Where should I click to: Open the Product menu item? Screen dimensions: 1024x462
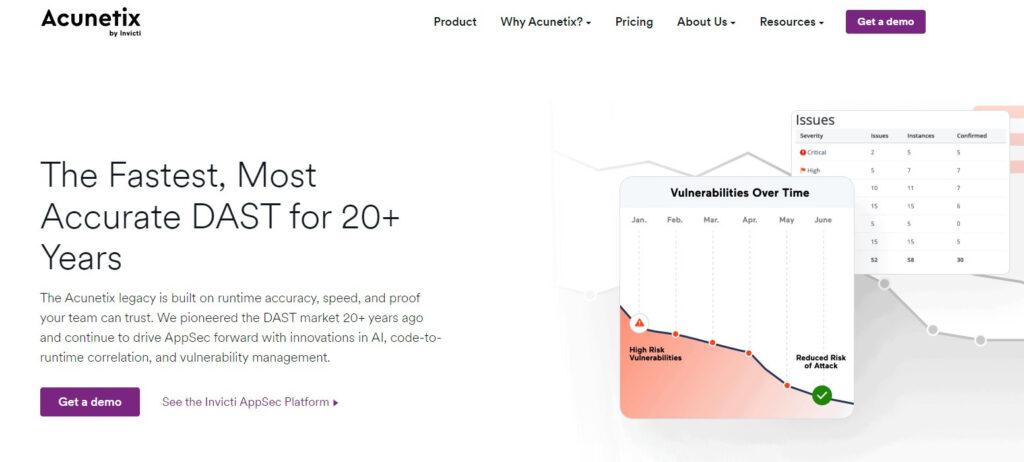455,22
